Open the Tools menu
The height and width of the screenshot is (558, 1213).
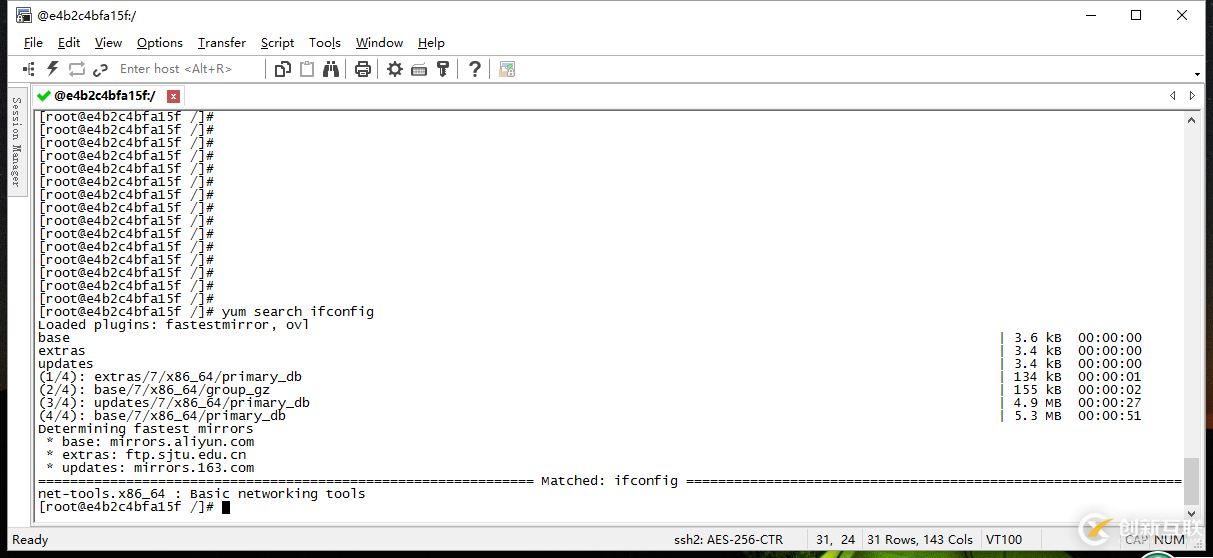pos(325,43)
